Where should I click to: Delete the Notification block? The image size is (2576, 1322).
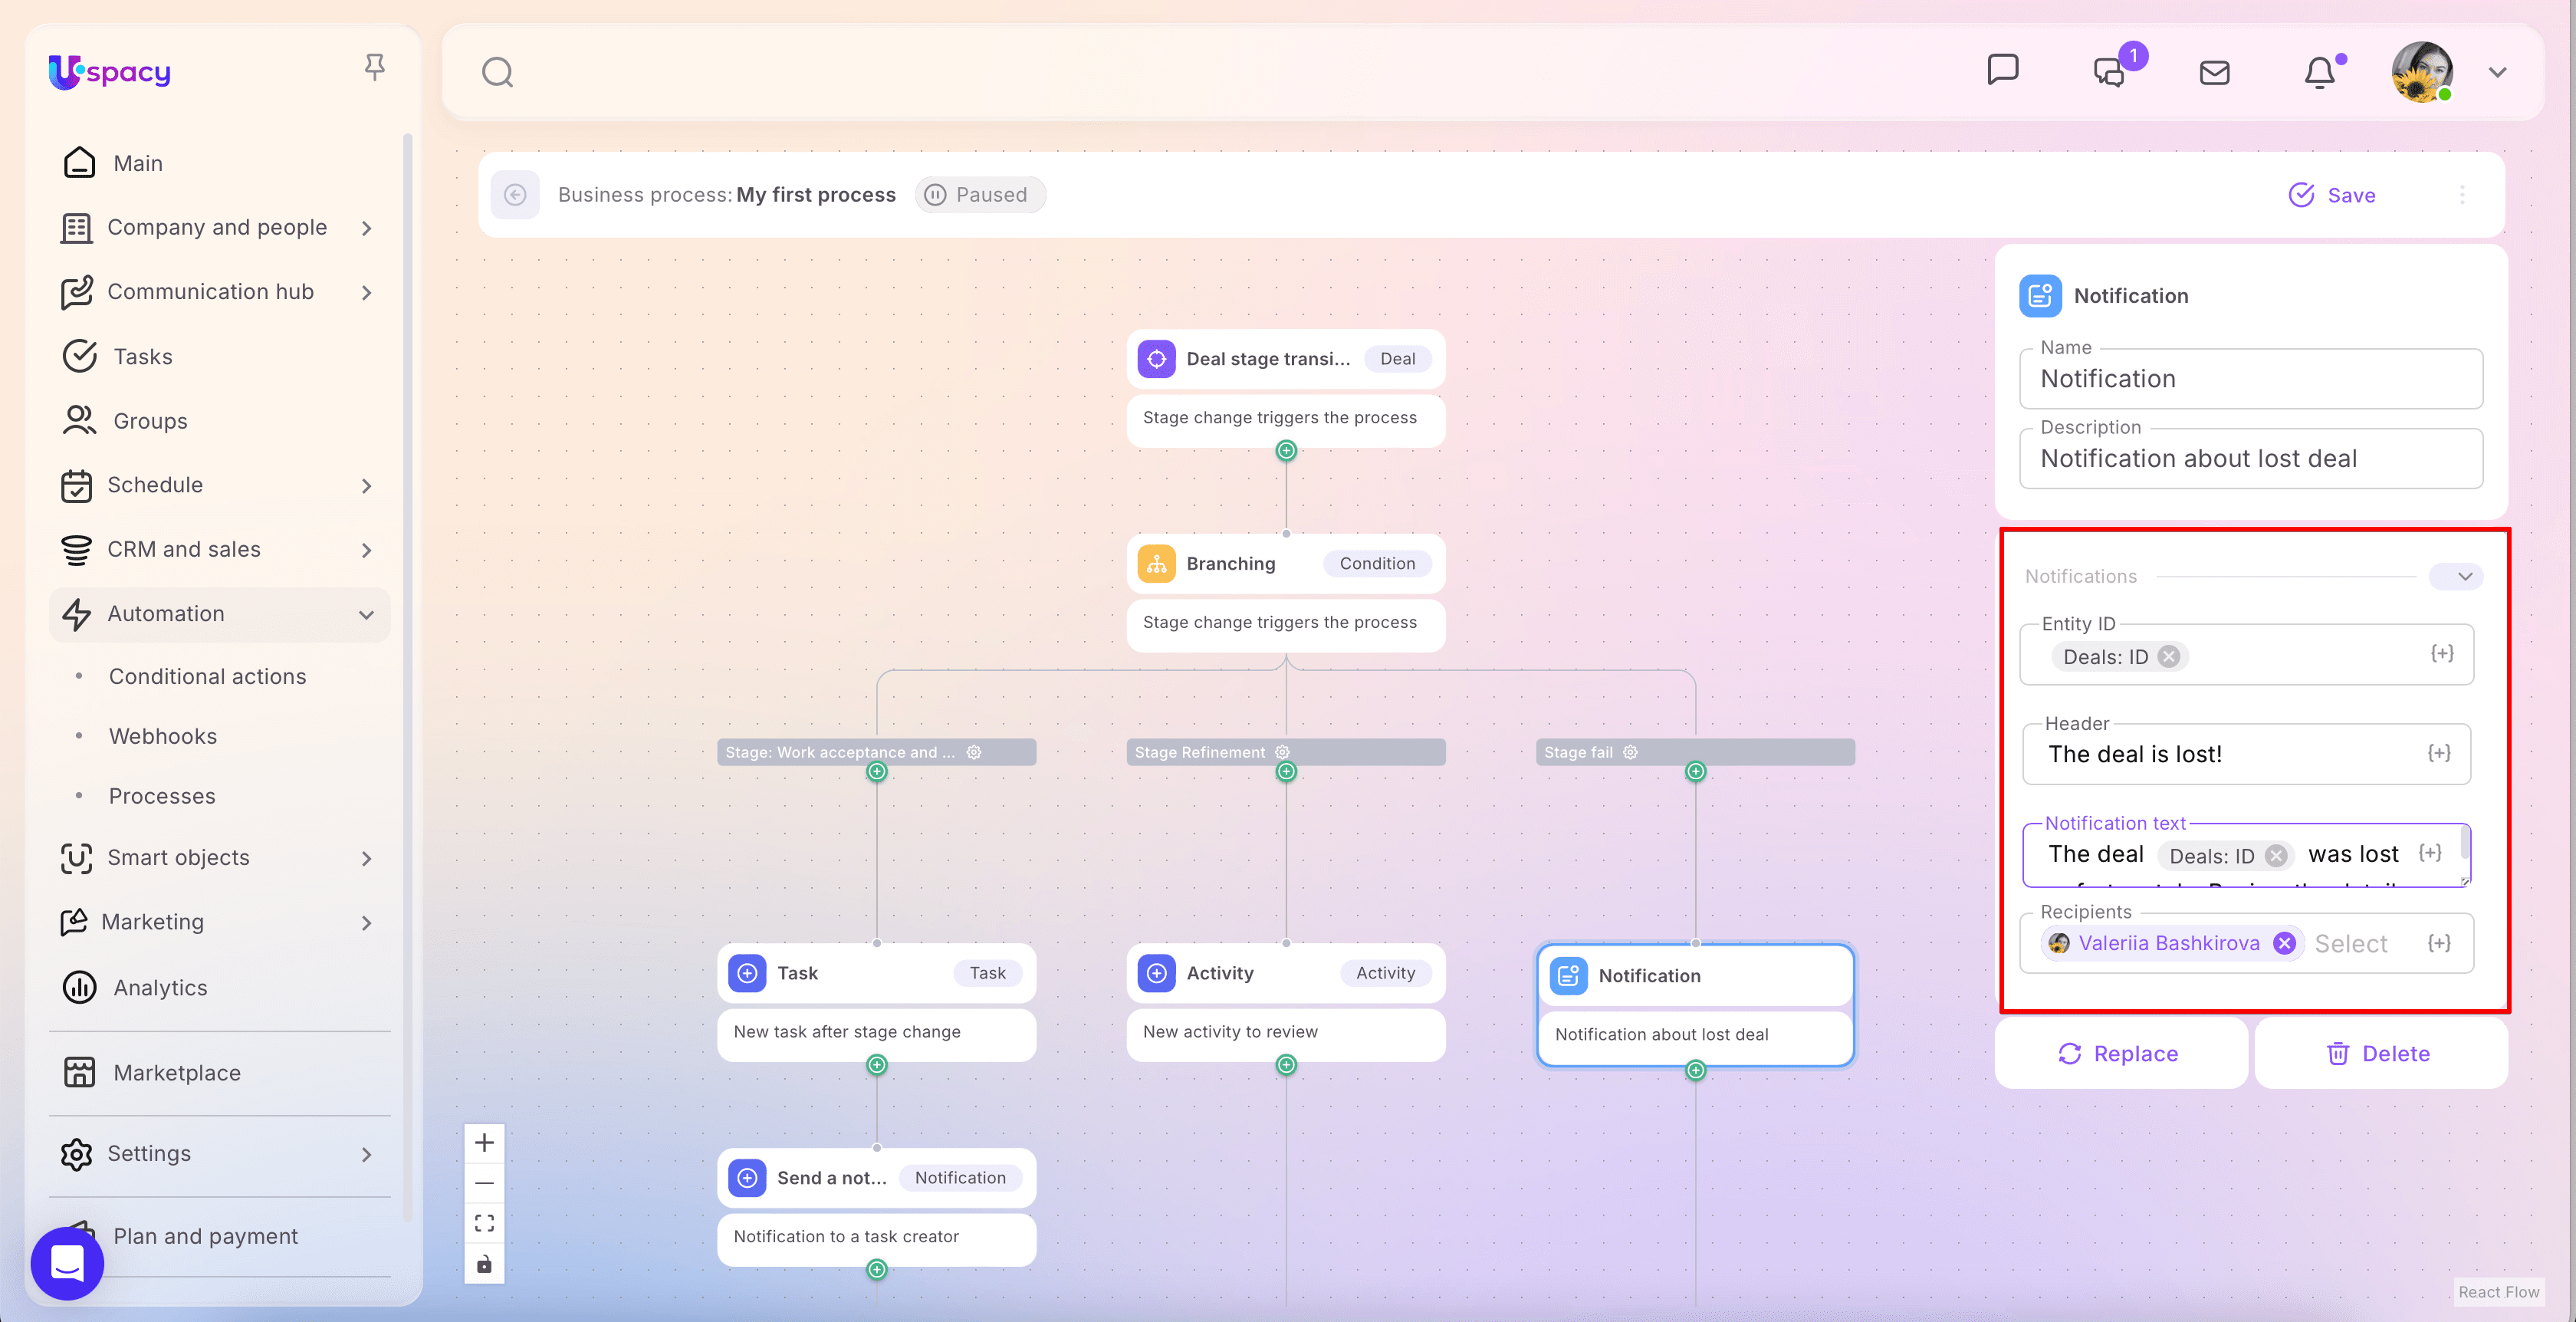tap(2379, 1053)
